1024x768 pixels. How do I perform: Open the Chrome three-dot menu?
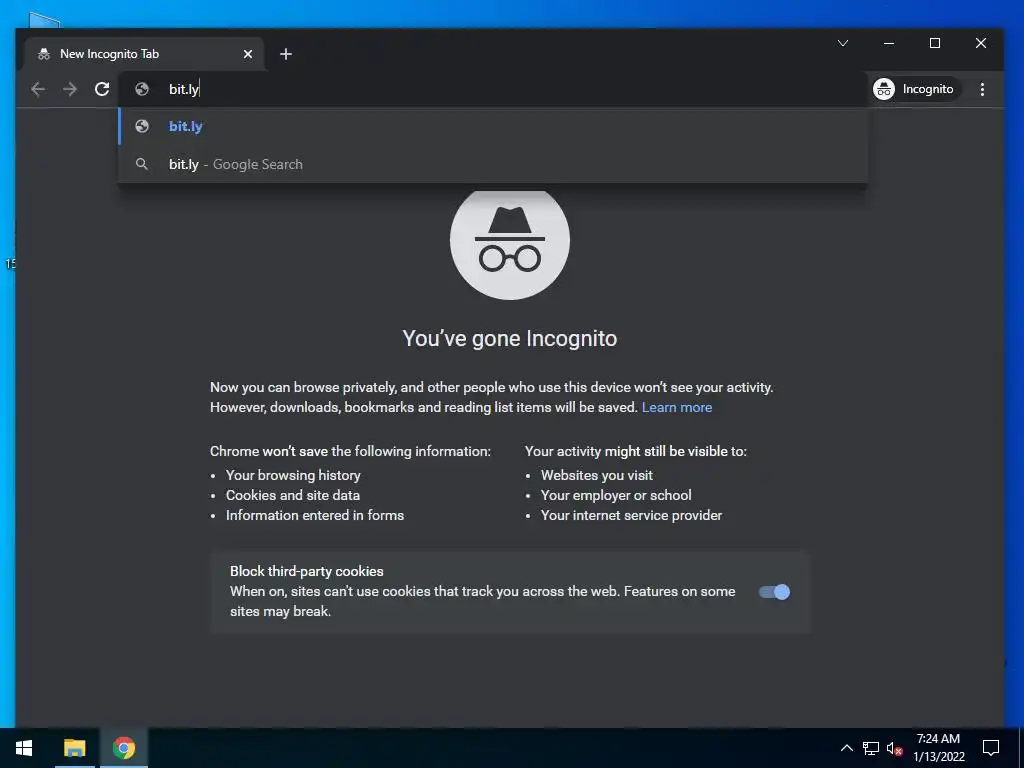click(982, 89)
